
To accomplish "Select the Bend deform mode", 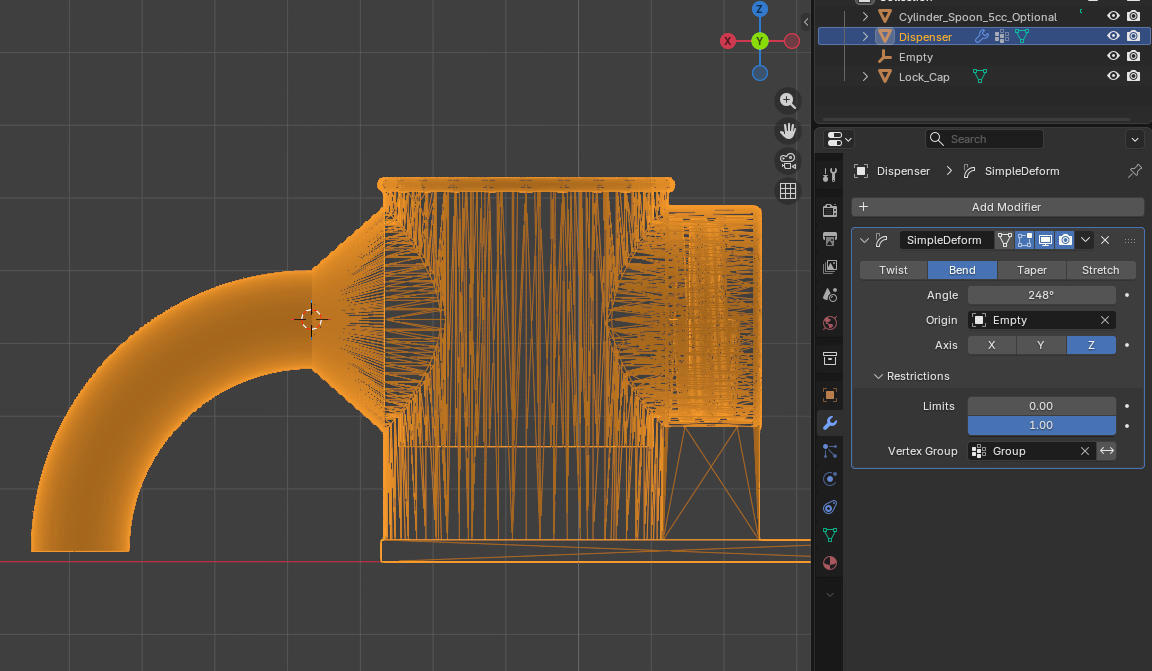I will 962,270.
